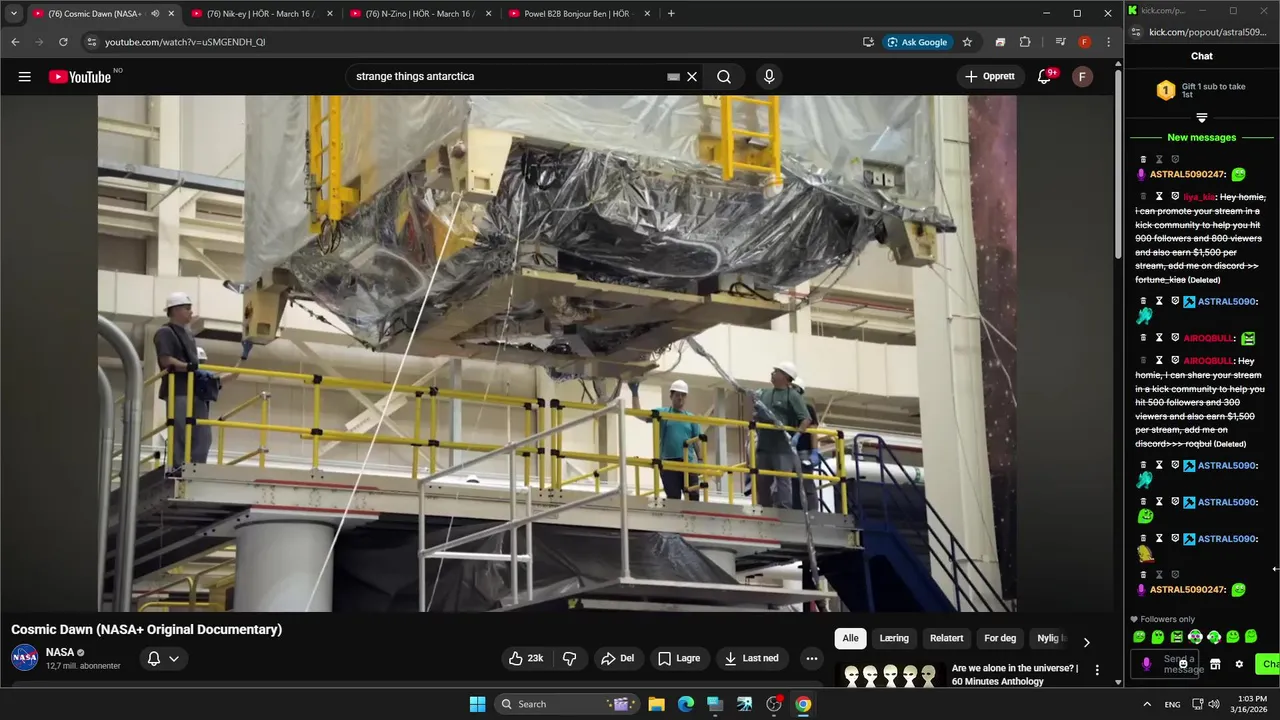1280x720 pixels.
Task: Focus the youtube.com address bar URL
Action: (185, 42)
